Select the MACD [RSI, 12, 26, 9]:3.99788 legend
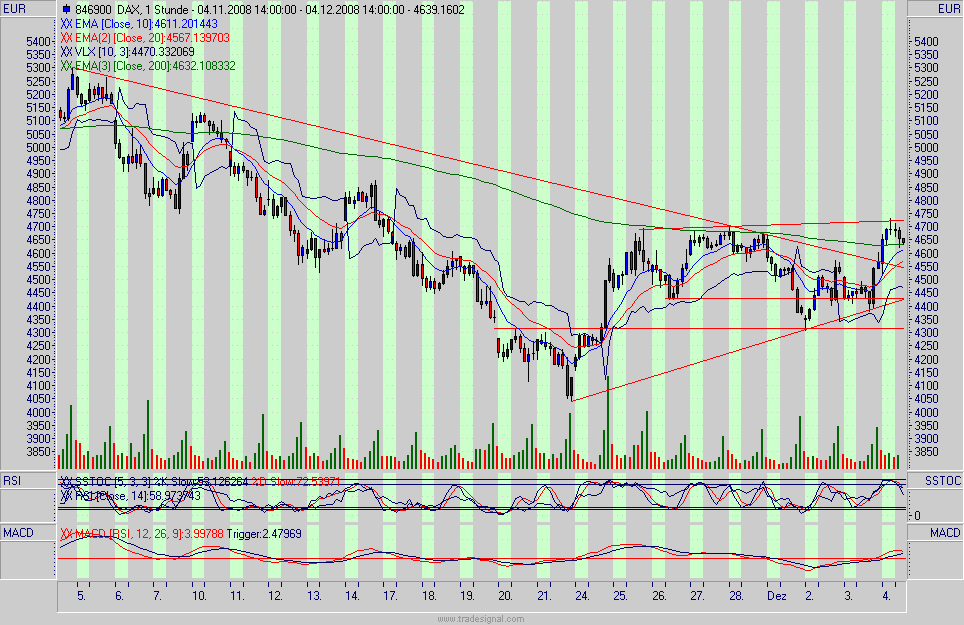Image resolution: width=964 pixels, height=625 pixels. (149, 533)
